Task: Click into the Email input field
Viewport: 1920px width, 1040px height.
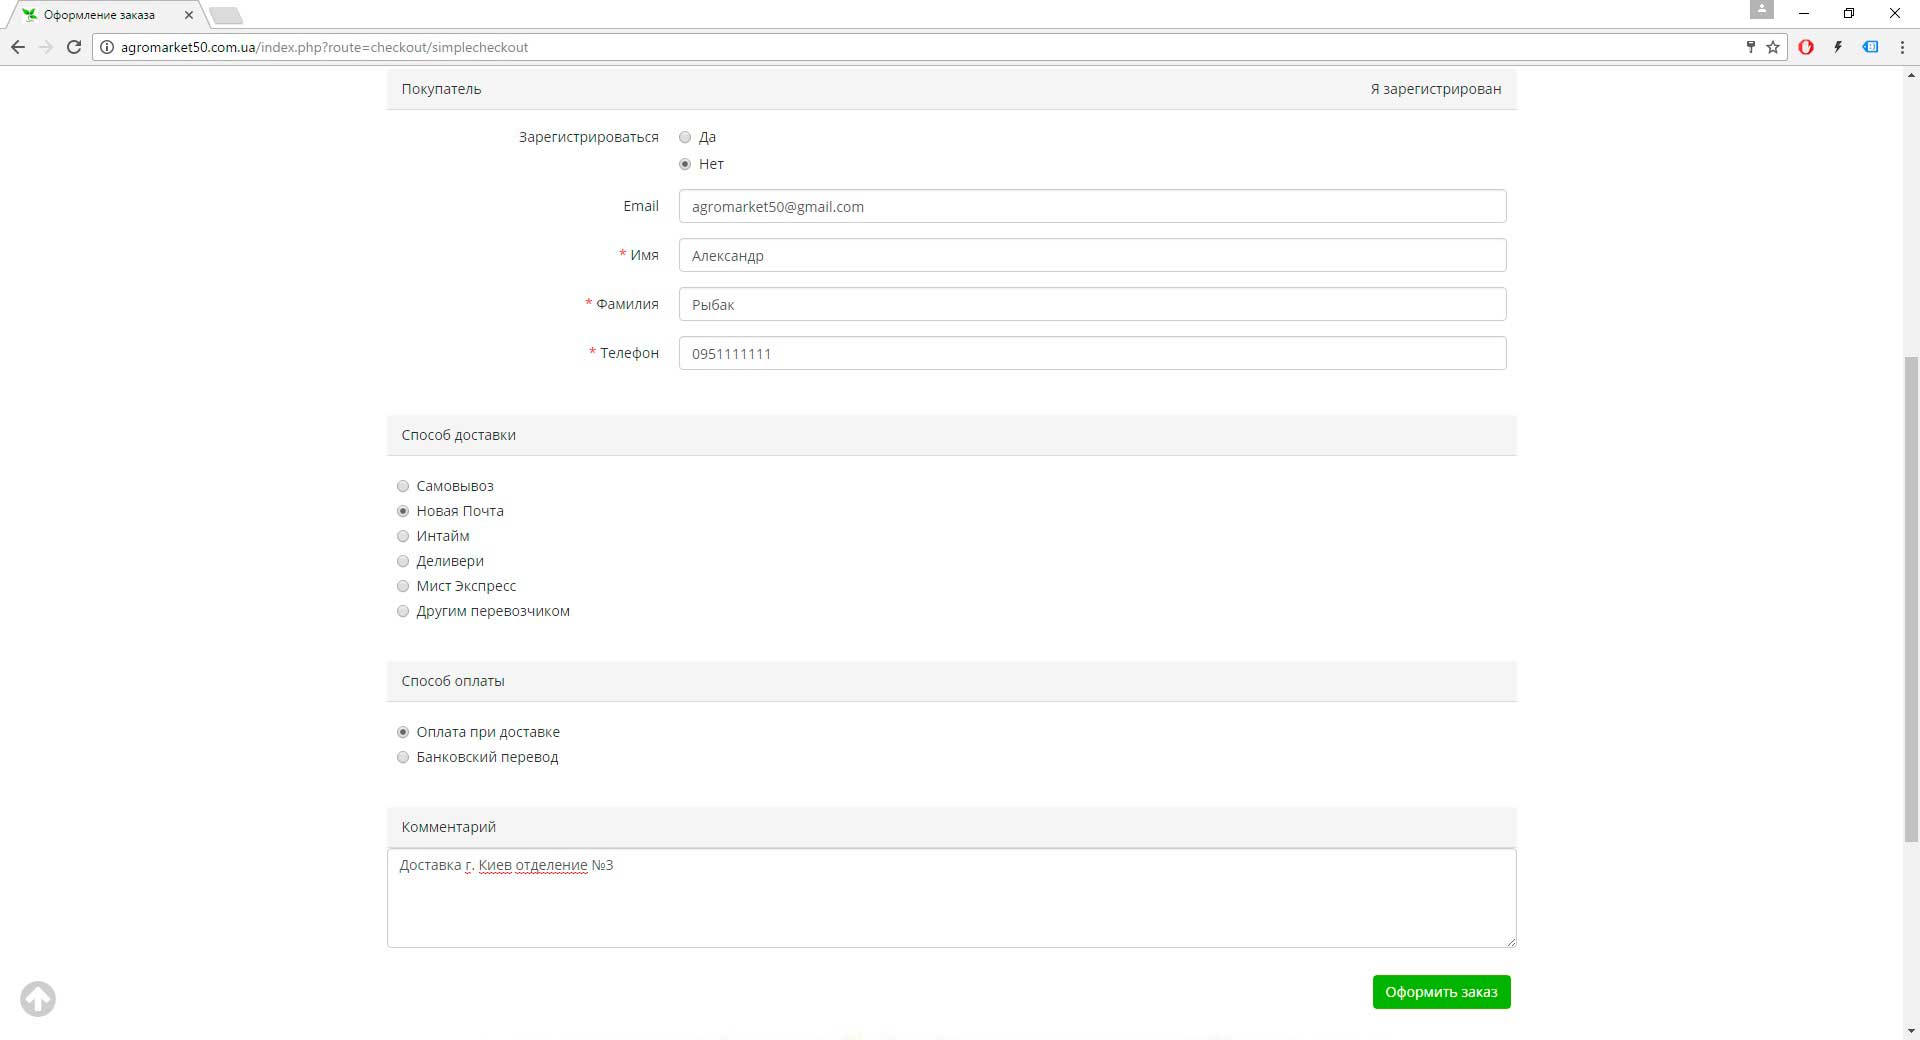Action: click(1092, 207)
